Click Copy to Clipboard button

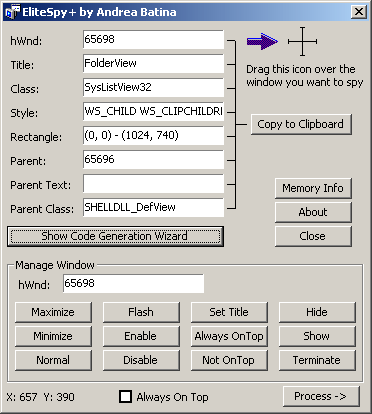tap(301, 124)
